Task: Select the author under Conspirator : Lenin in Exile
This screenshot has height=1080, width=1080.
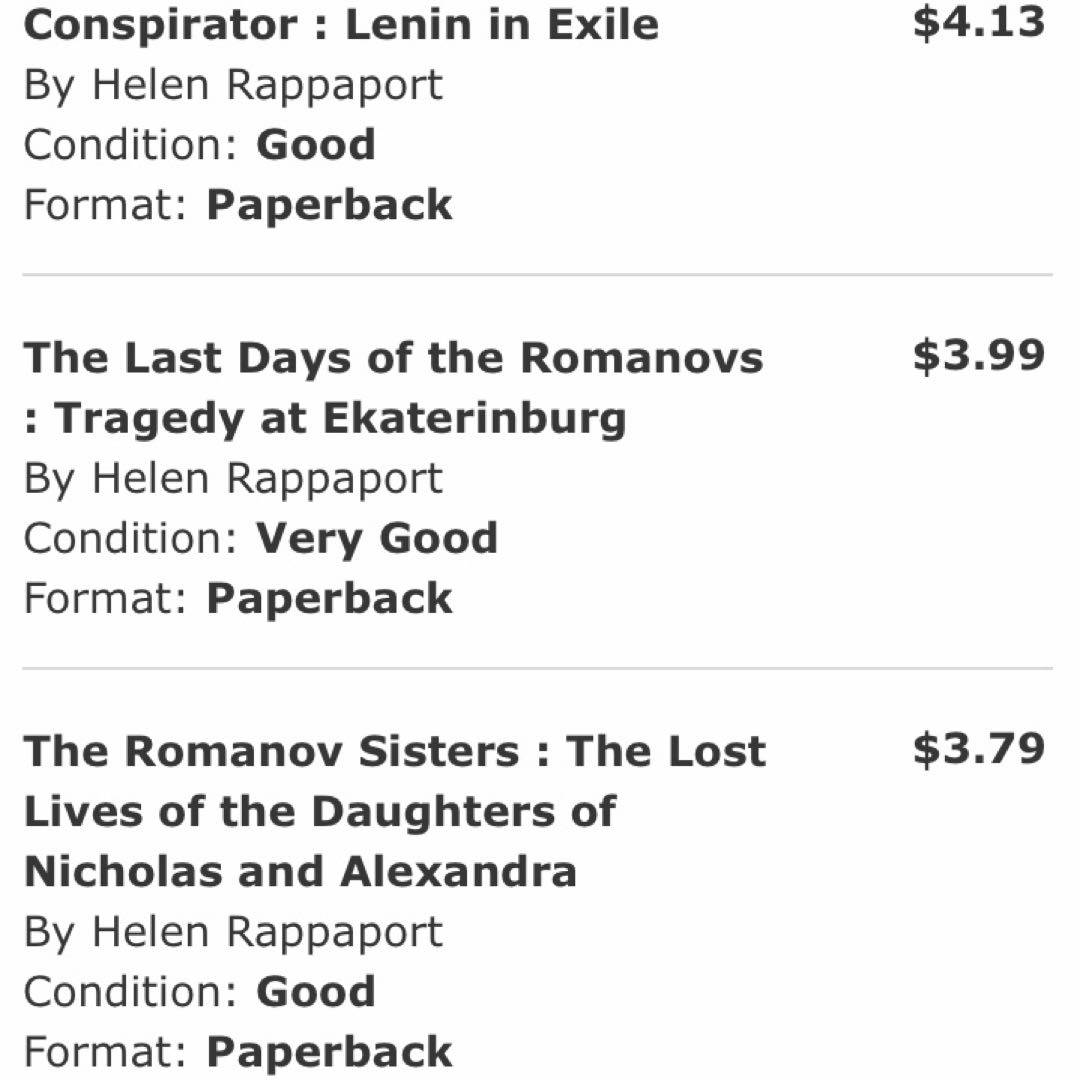Action: (233, 85)
